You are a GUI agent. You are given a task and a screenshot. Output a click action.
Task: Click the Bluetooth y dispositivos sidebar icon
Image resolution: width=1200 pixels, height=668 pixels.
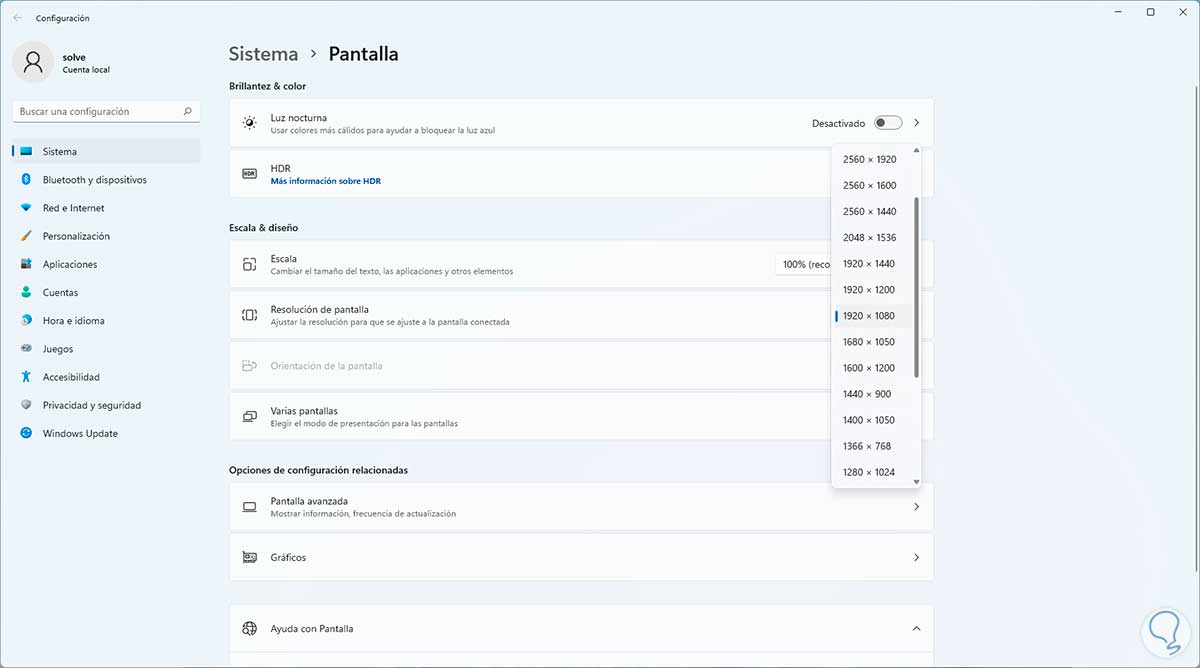(x=26, y=180)
